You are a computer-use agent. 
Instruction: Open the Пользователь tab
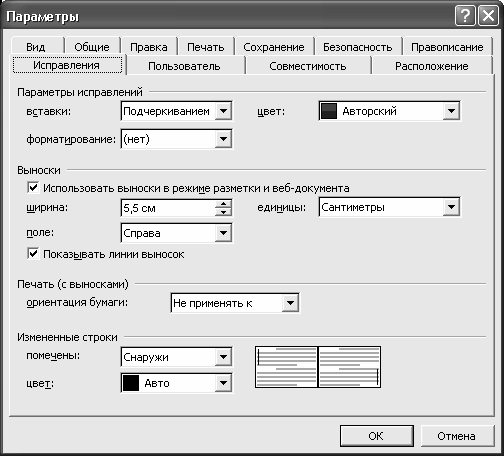[184, 66]
